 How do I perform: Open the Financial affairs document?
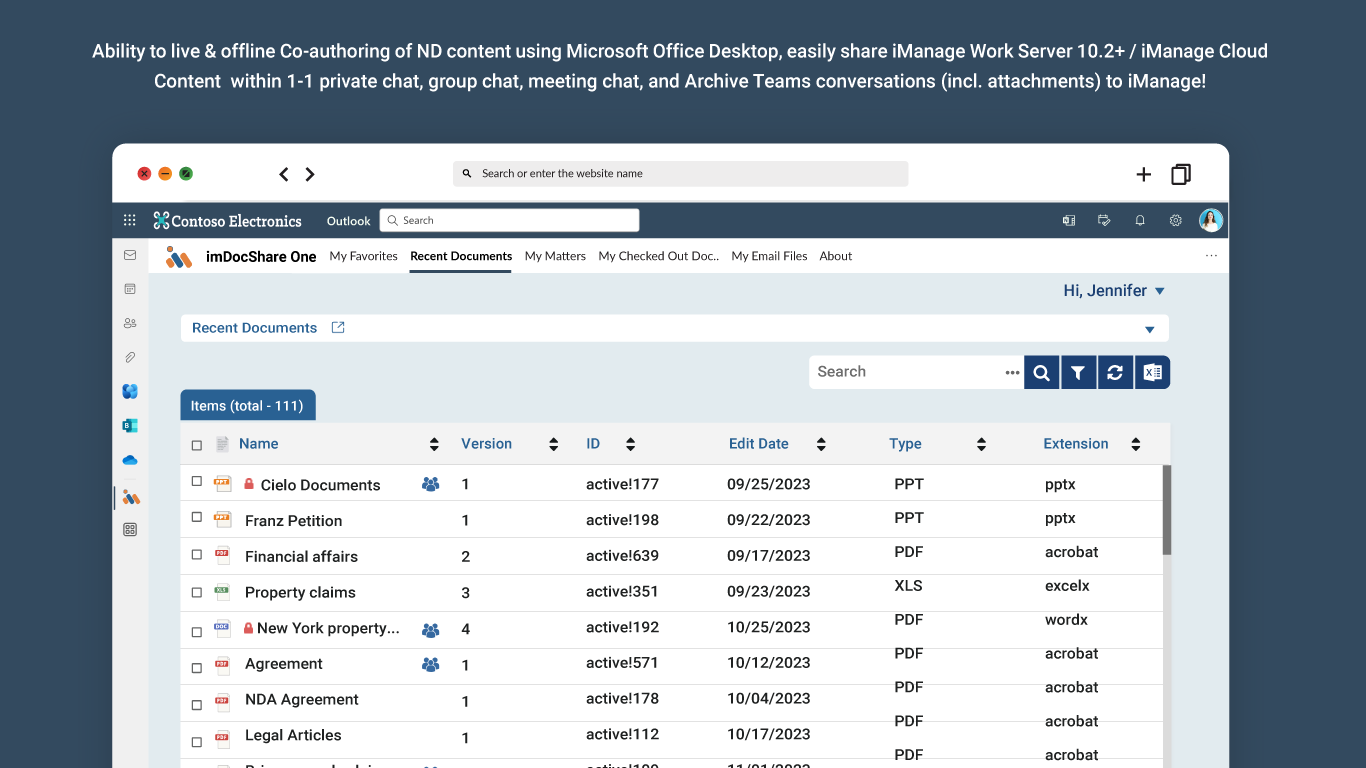tap(301, 557)
